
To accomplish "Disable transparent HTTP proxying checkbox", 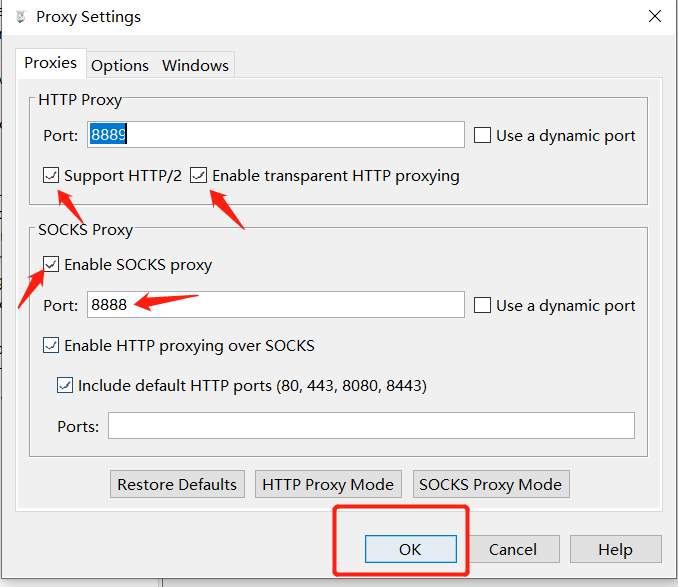I will (x=199, y=175).
